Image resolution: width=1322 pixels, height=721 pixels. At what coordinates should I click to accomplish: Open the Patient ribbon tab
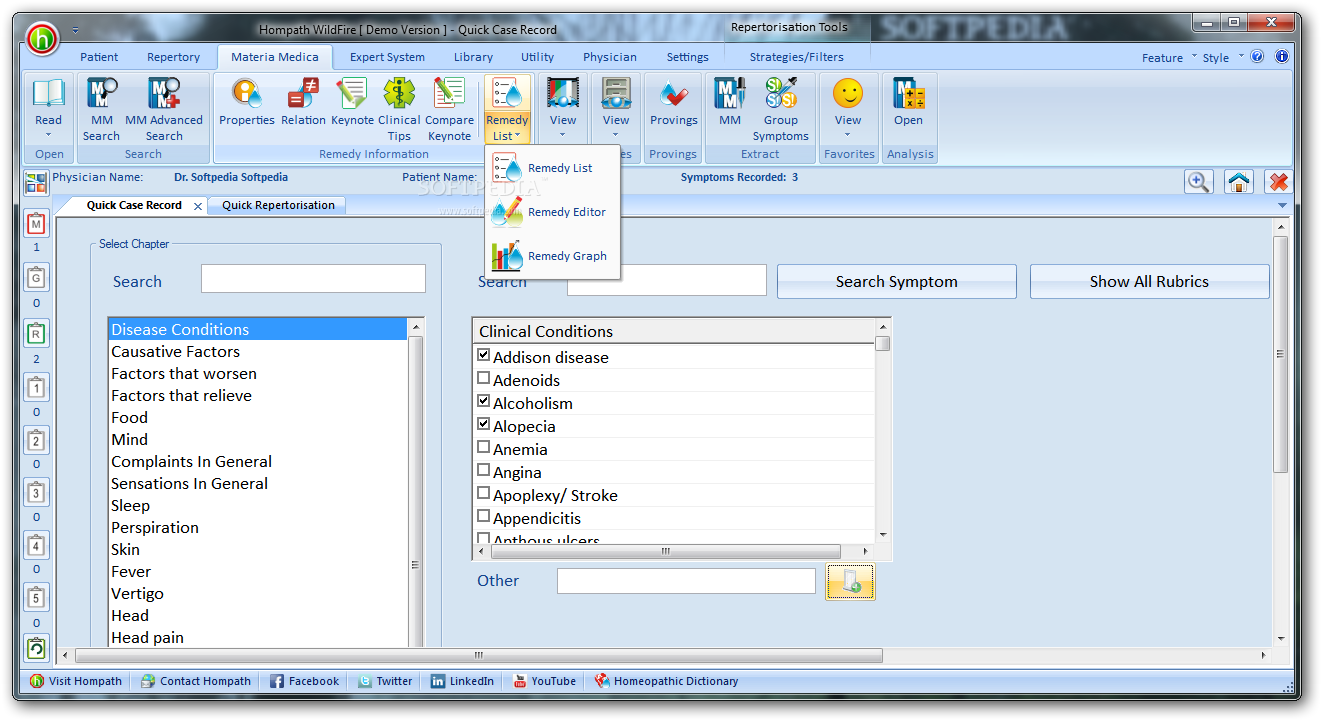(x=99, y=57)
